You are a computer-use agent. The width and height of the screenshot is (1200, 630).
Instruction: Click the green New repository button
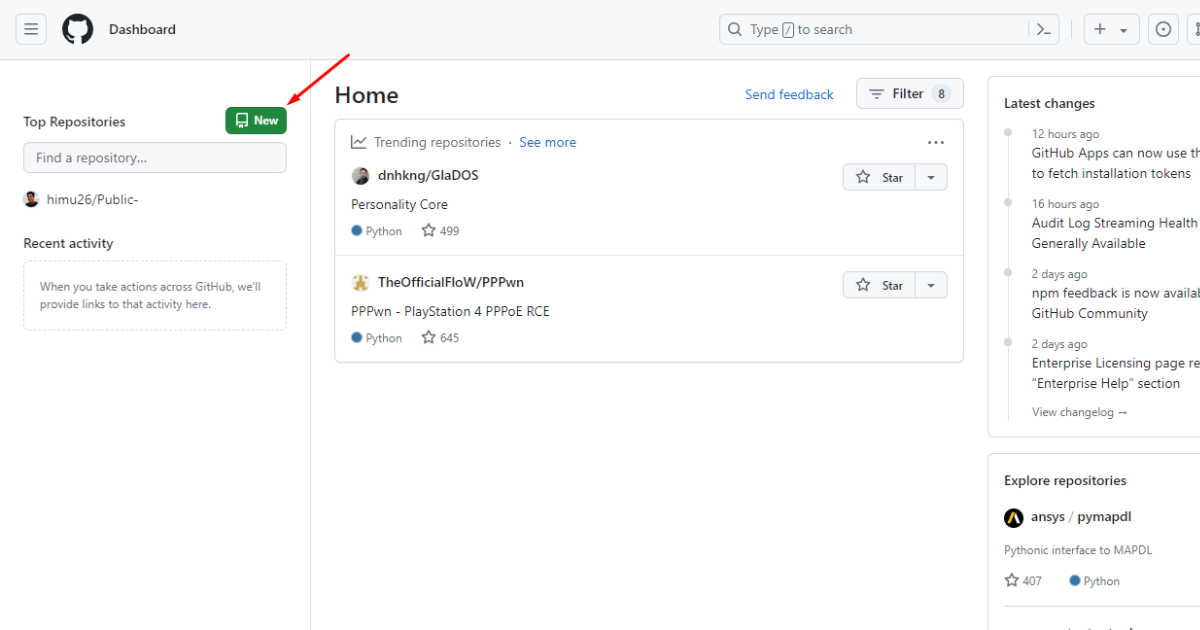pyautogui.click(x=256, y=120)
